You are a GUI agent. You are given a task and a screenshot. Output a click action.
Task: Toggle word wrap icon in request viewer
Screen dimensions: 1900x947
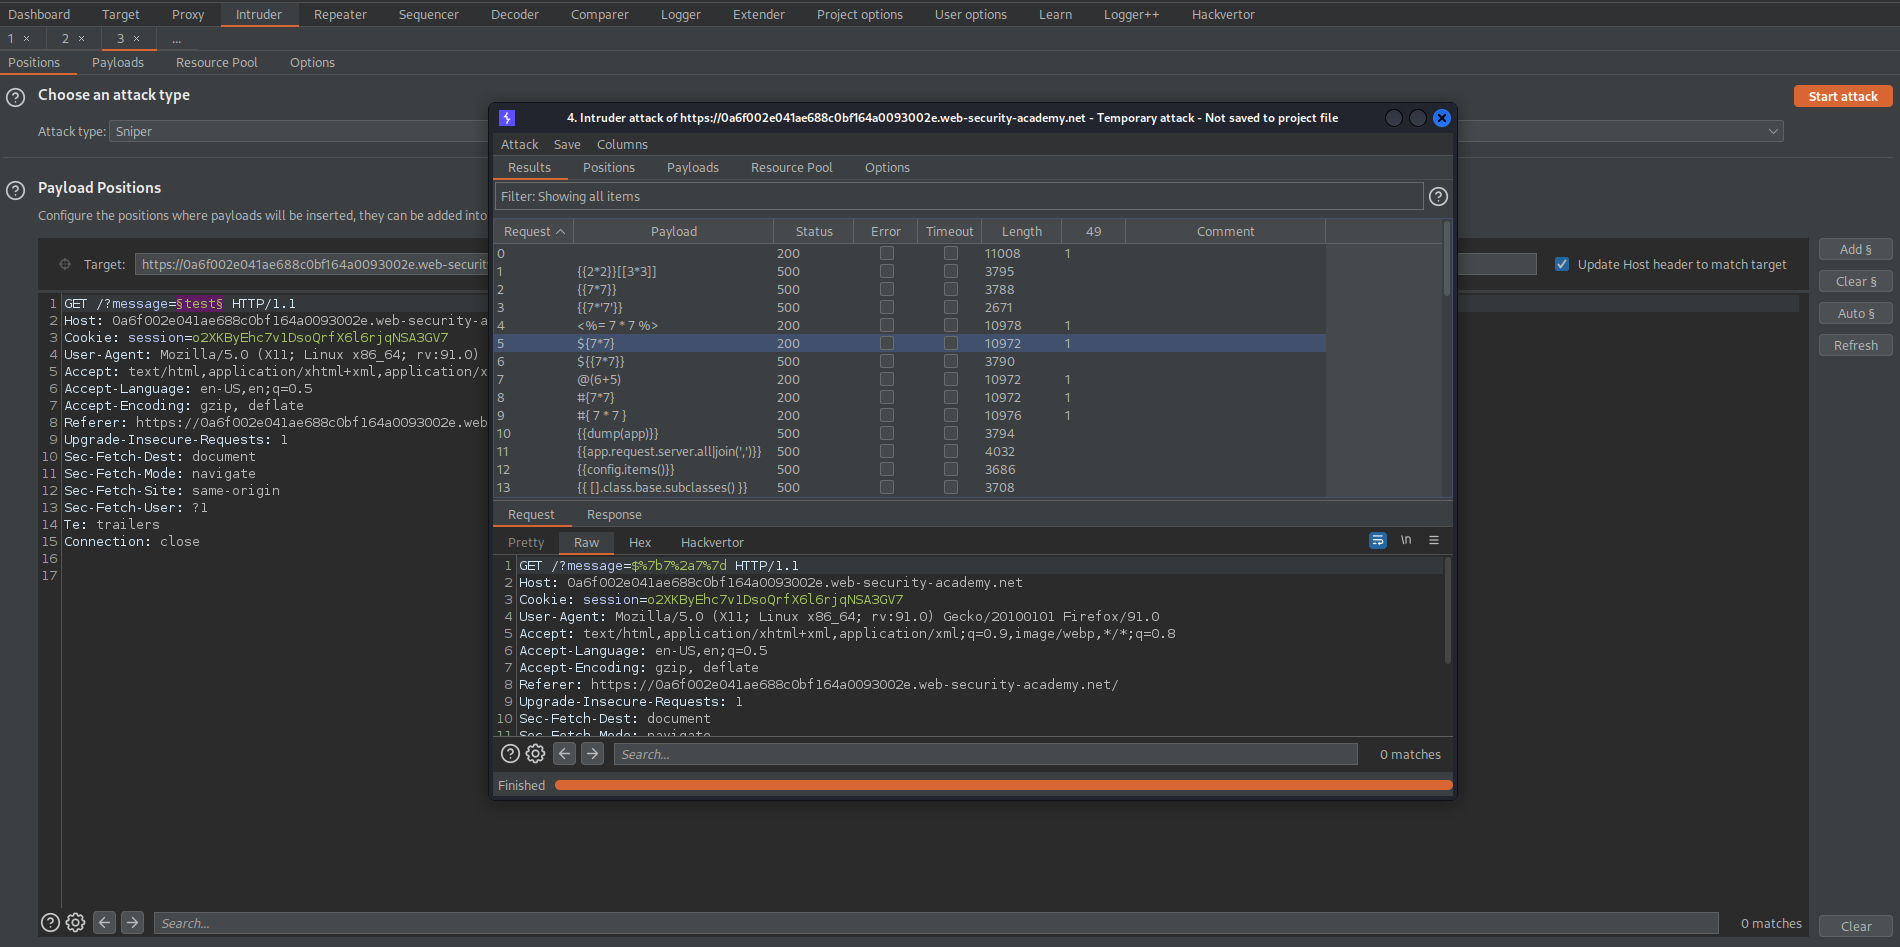coord(1378,540)
